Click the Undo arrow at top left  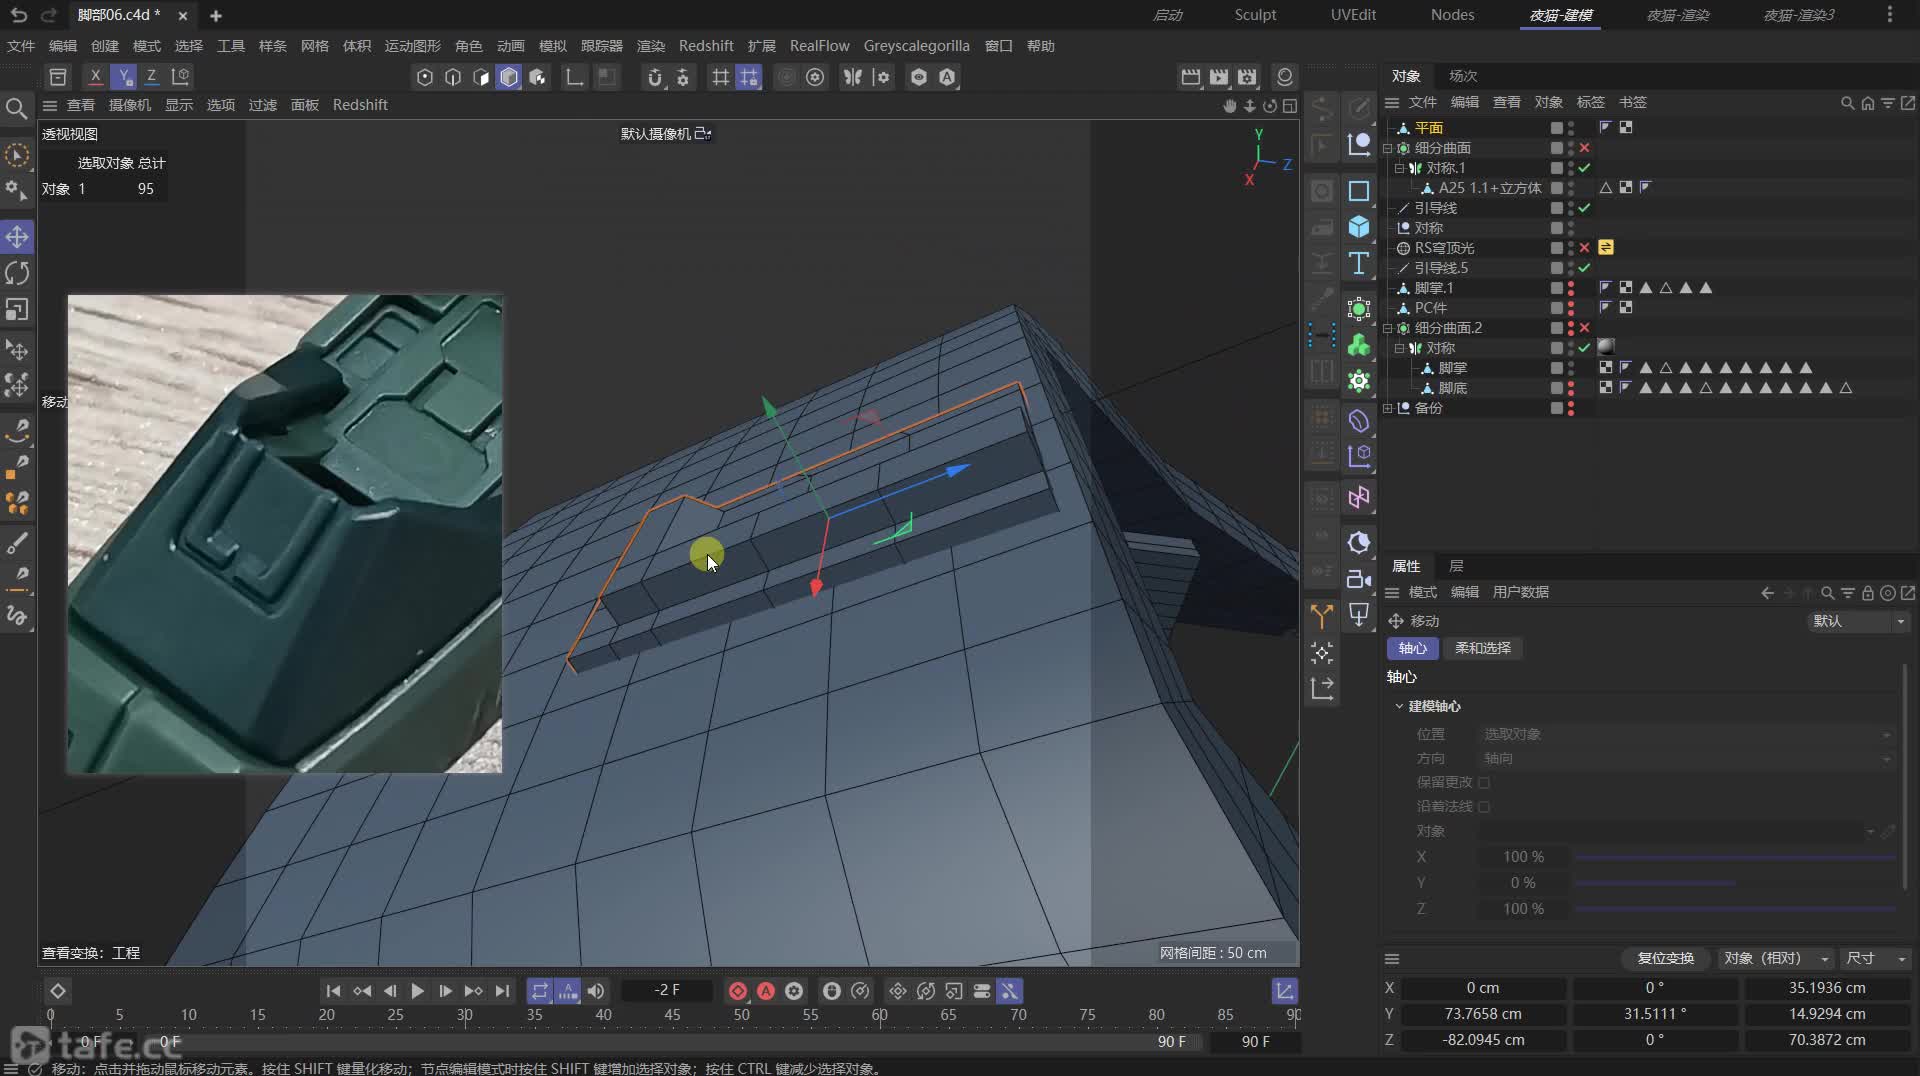click(x=18, y=15)
